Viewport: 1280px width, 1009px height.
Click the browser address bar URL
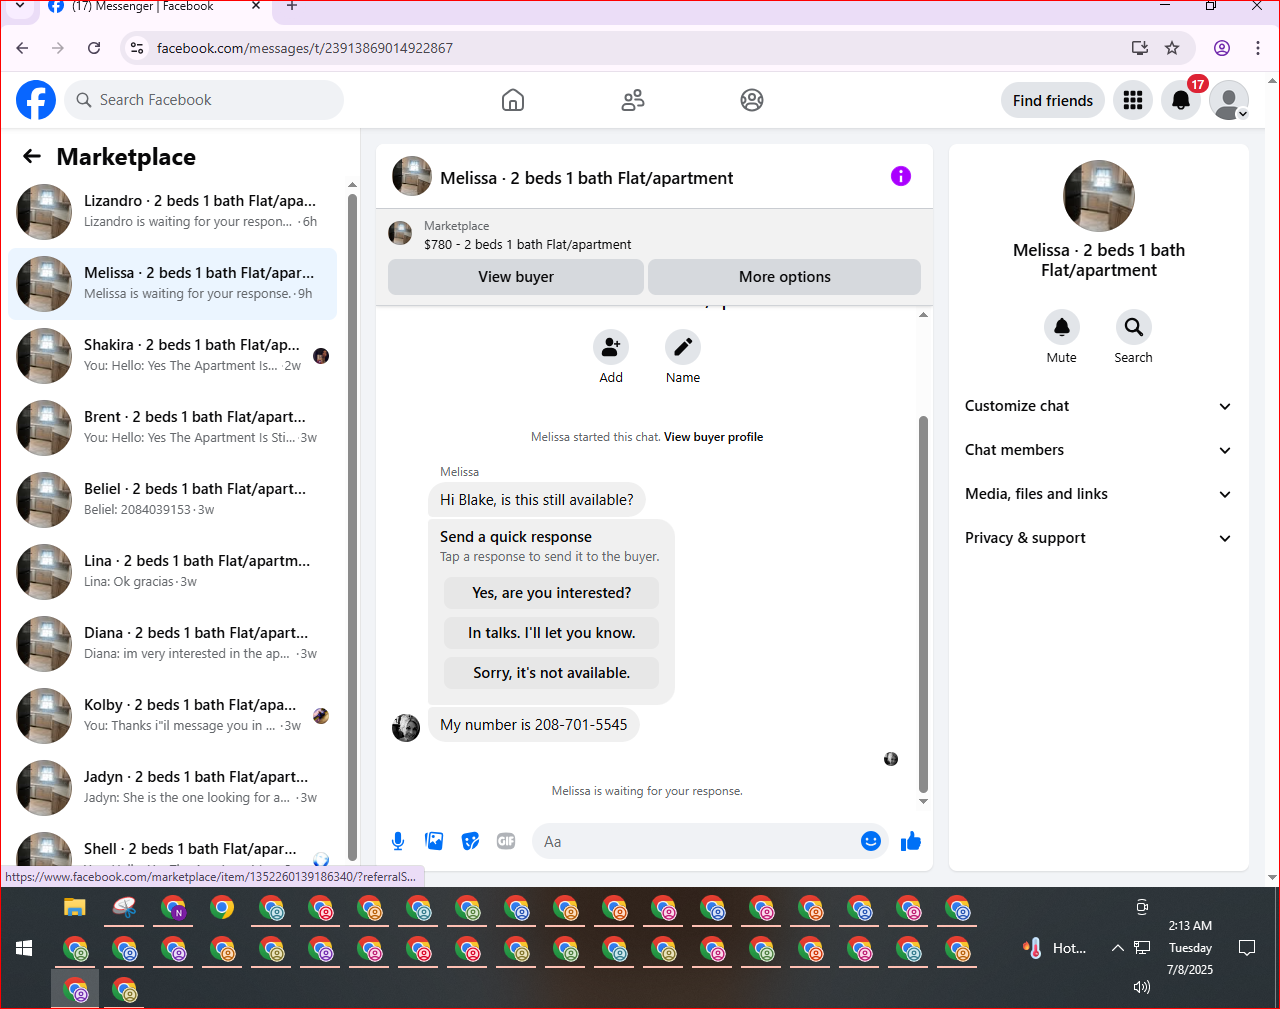305,48
